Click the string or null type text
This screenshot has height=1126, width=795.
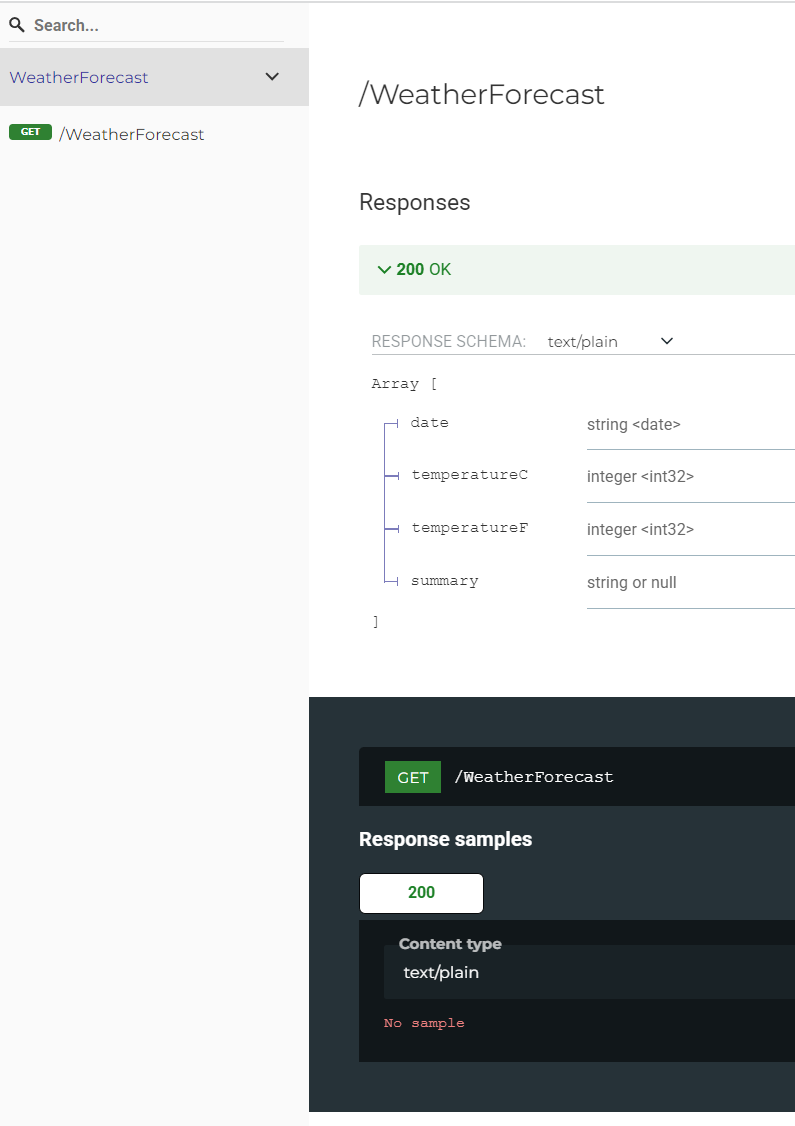coord(632,582)
